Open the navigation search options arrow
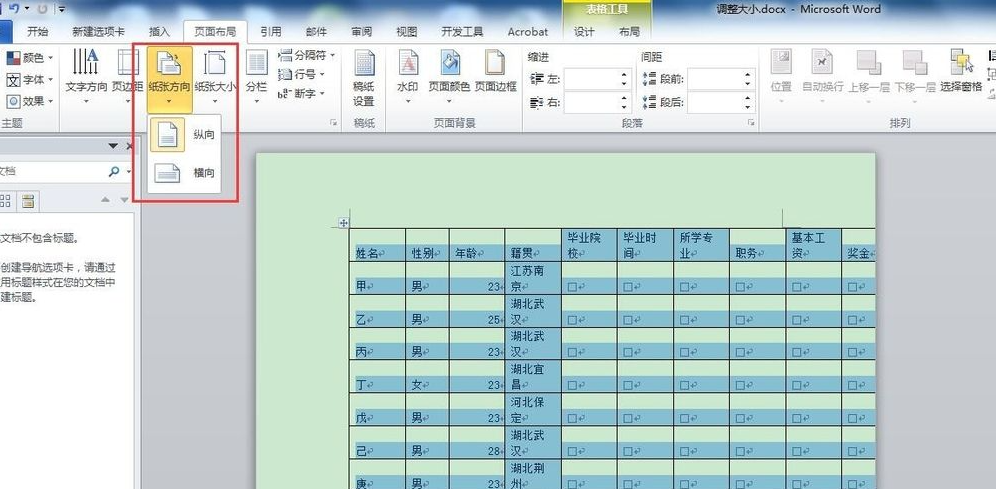Image resolution: width=996 pixels, height=489 pixels. [x=129, y=171]
